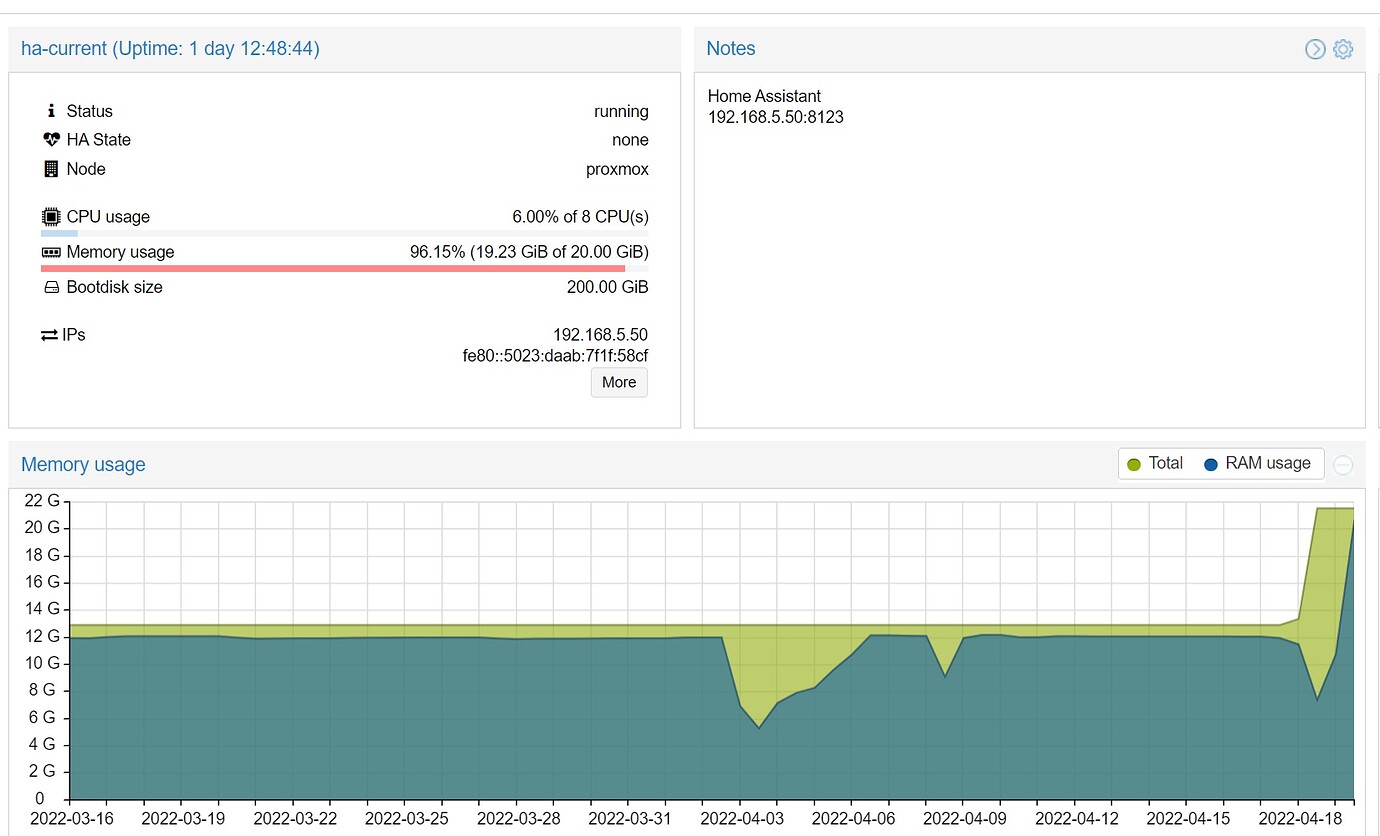Click the CPU usage progress bar
Image resolution: width=1380 pixels, height=836 pixels.
[x=344, y=233]
